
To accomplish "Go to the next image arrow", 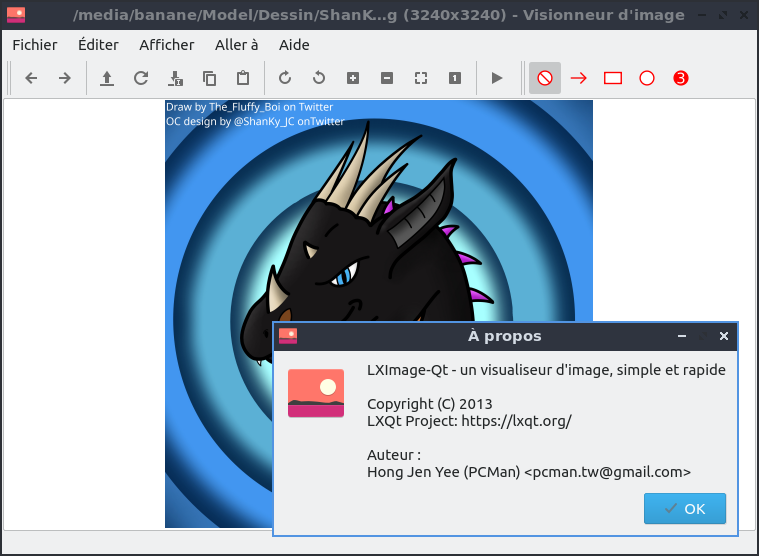I will [64, 78].
